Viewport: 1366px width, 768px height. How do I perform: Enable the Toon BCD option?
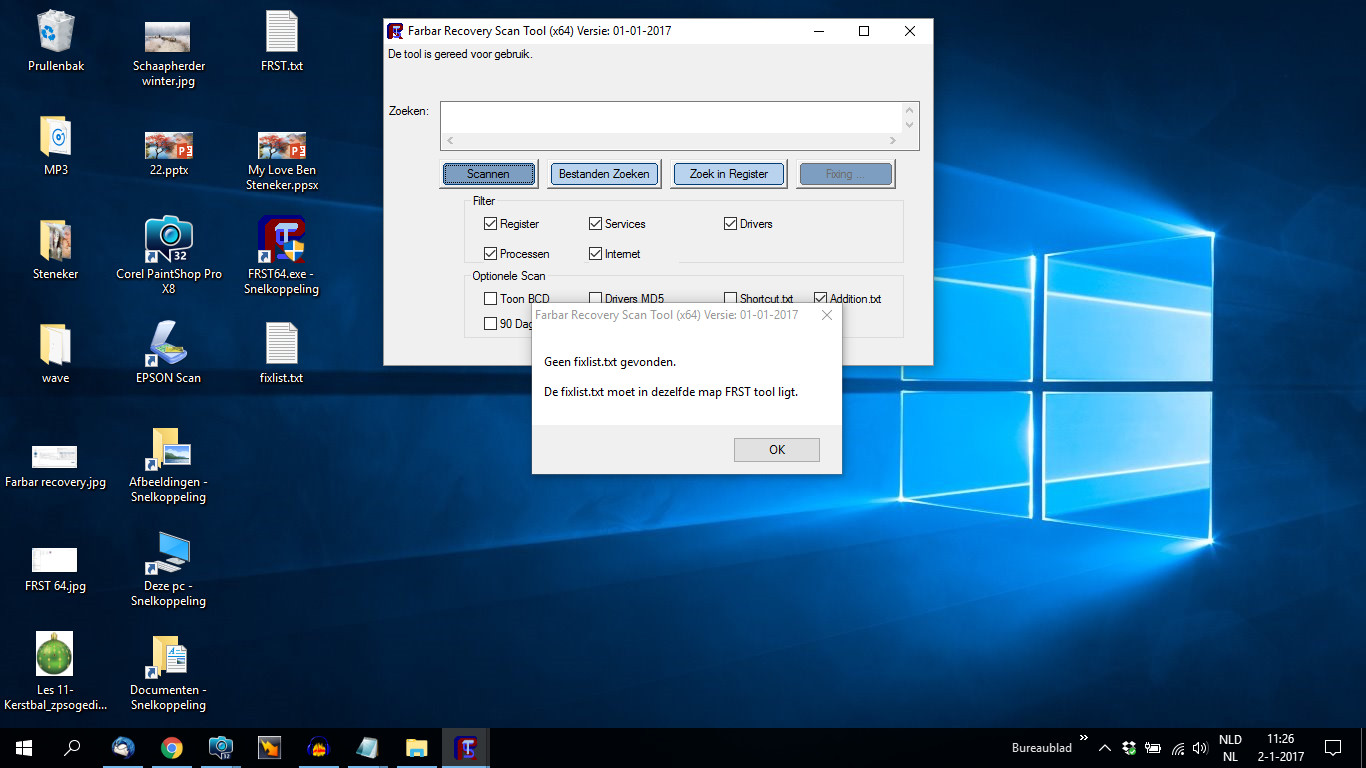tap(491, 298)
